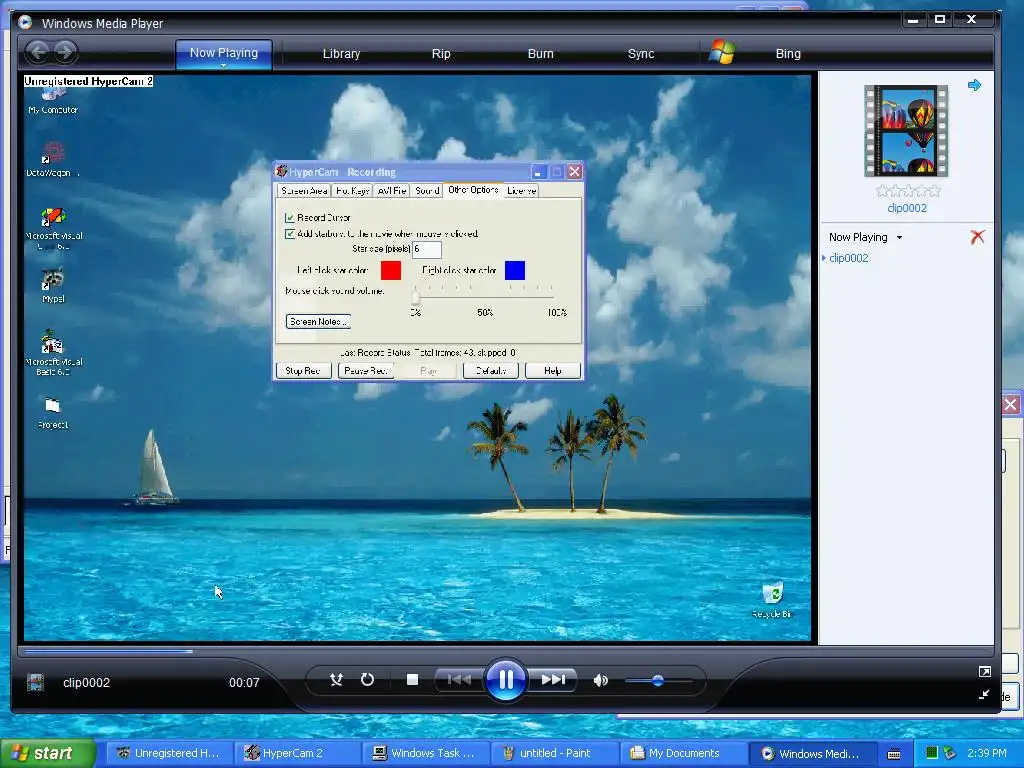
Task: Click the blue right click star color
Action: (x=515, y=270)
